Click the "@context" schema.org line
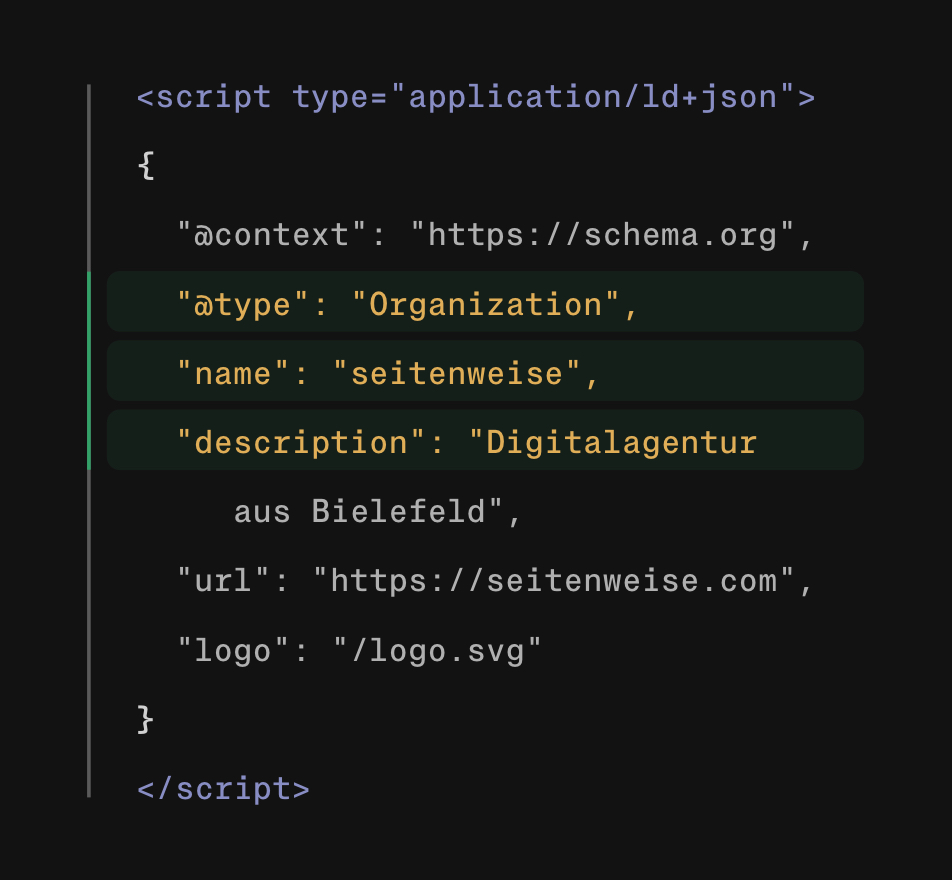The image size is (952, 880). pyautogui.click(x=495, y=236)
